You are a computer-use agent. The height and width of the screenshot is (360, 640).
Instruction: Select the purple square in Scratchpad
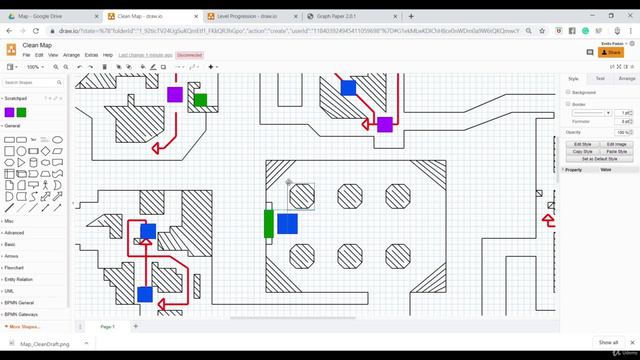9,112
